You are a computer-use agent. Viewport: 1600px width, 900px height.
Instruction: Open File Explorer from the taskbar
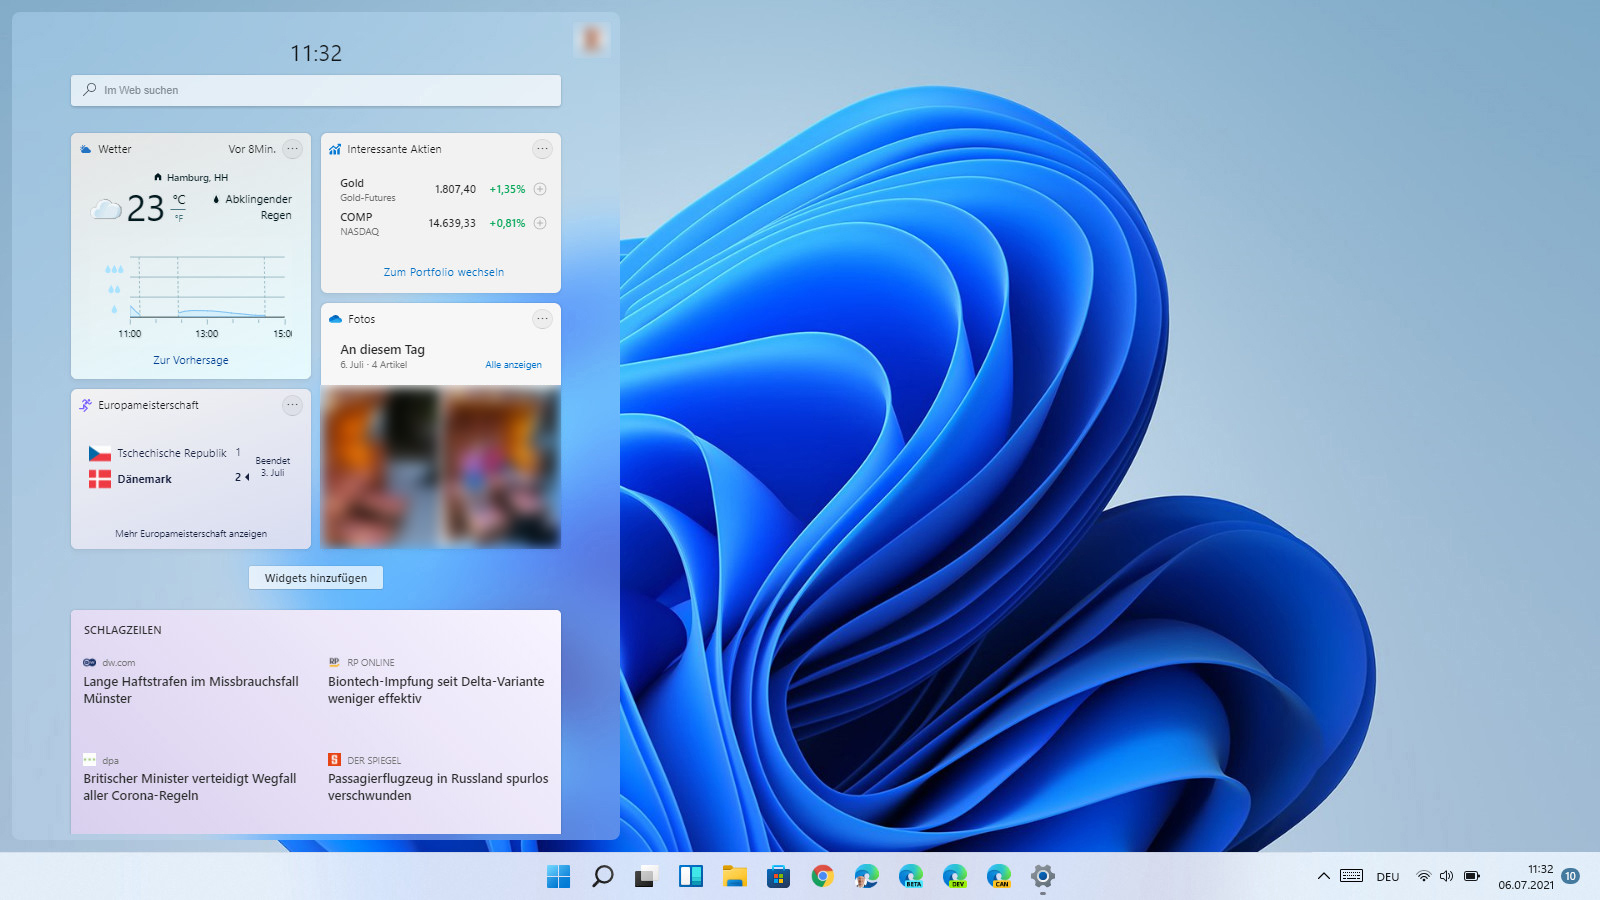point(734,877)
